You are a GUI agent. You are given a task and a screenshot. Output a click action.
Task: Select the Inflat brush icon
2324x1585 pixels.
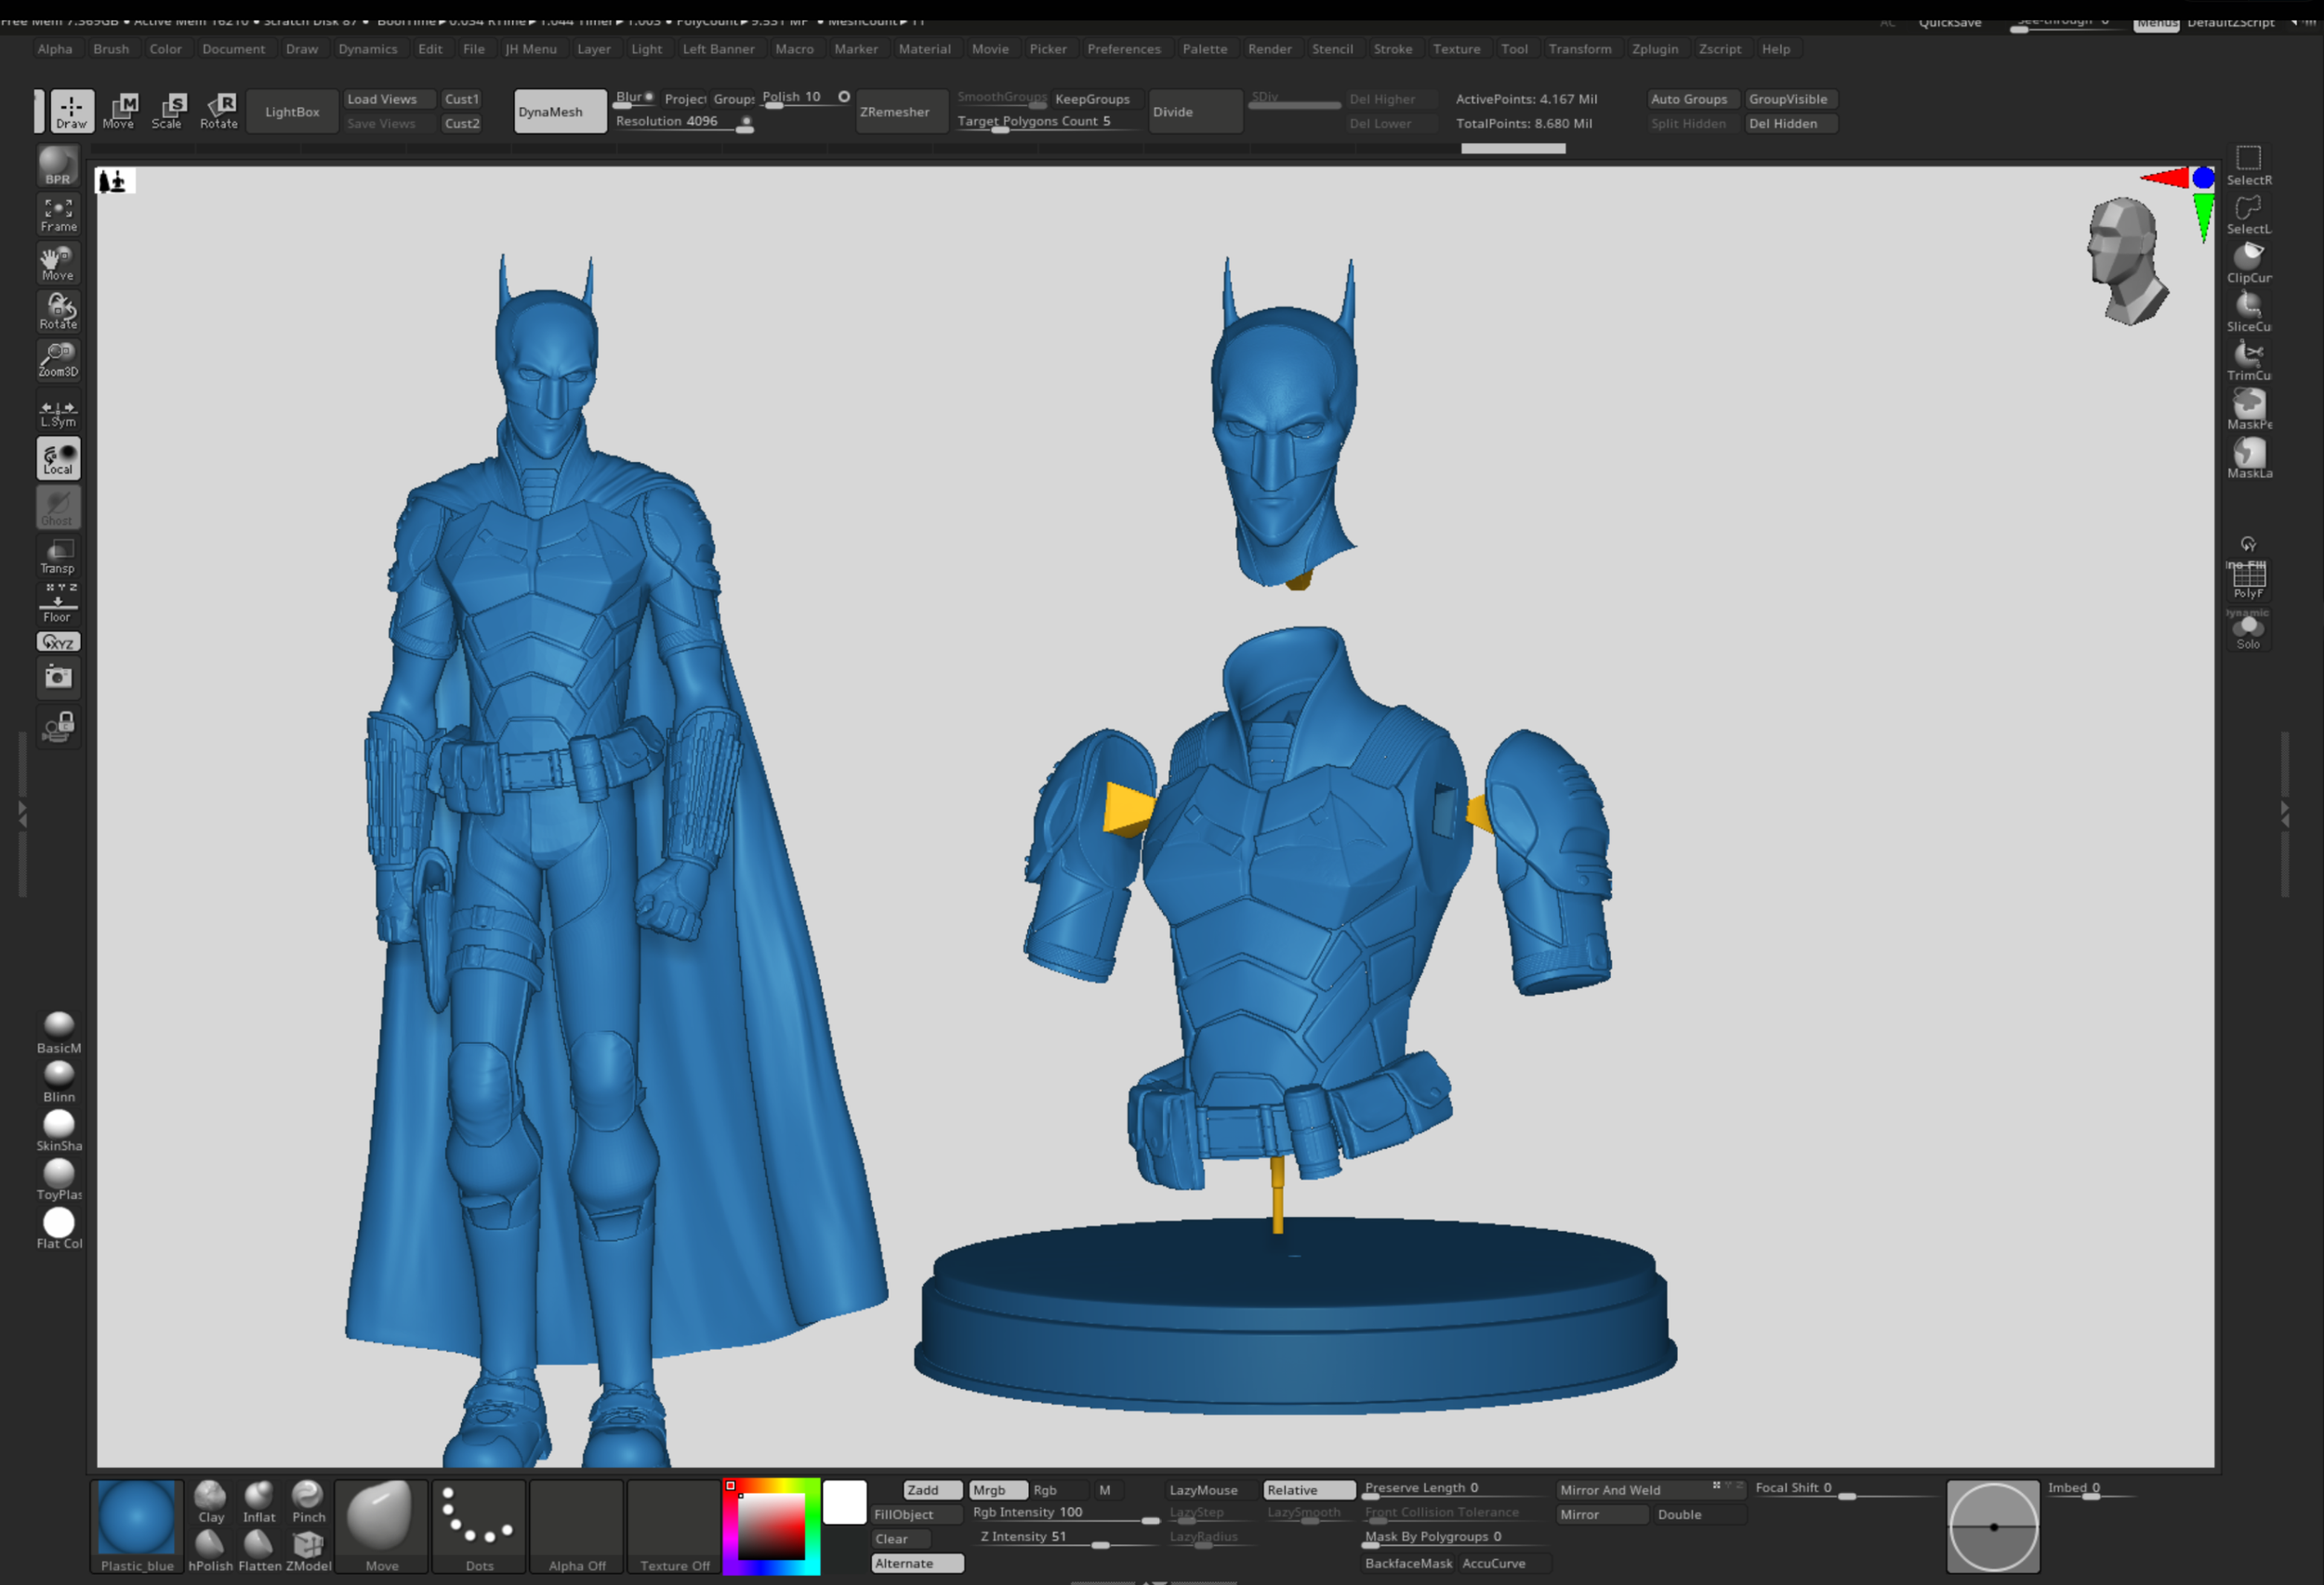[x=259, y=1502]
